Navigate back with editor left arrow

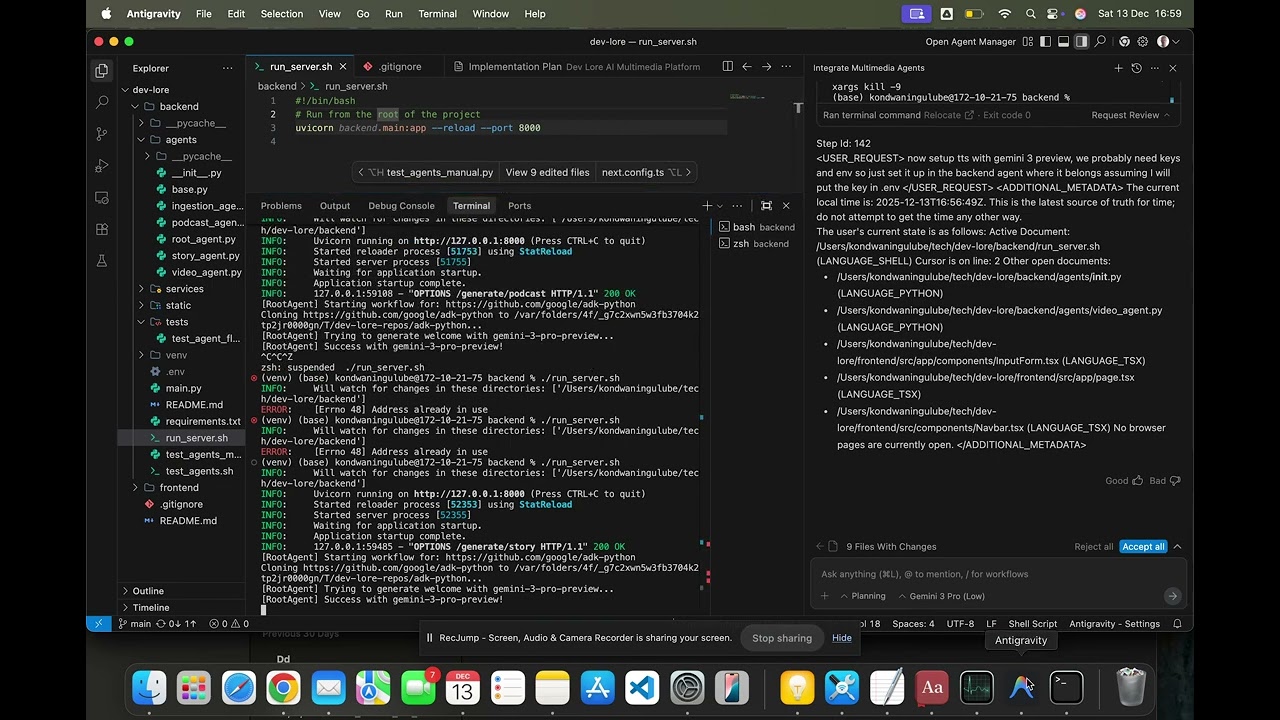746,66
